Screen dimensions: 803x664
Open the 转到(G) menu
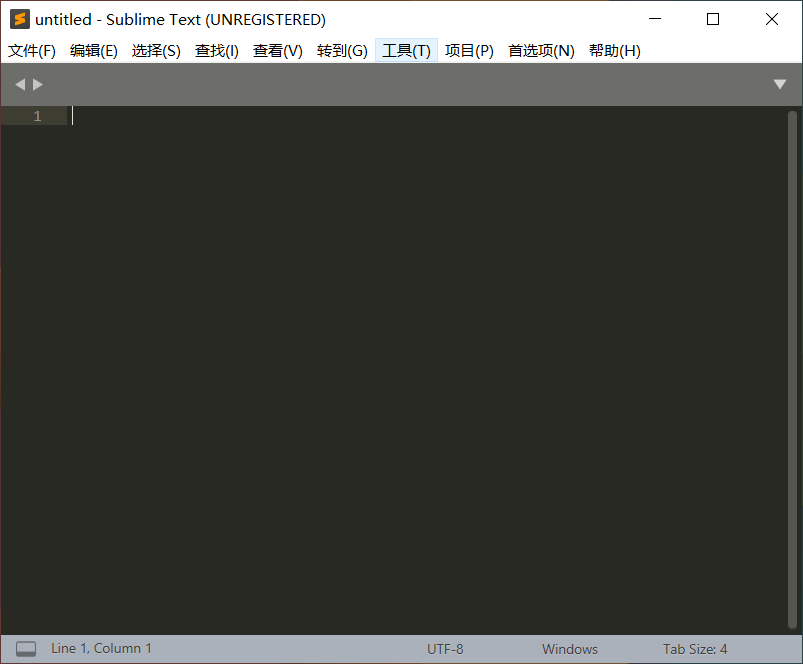click(342, 51)
